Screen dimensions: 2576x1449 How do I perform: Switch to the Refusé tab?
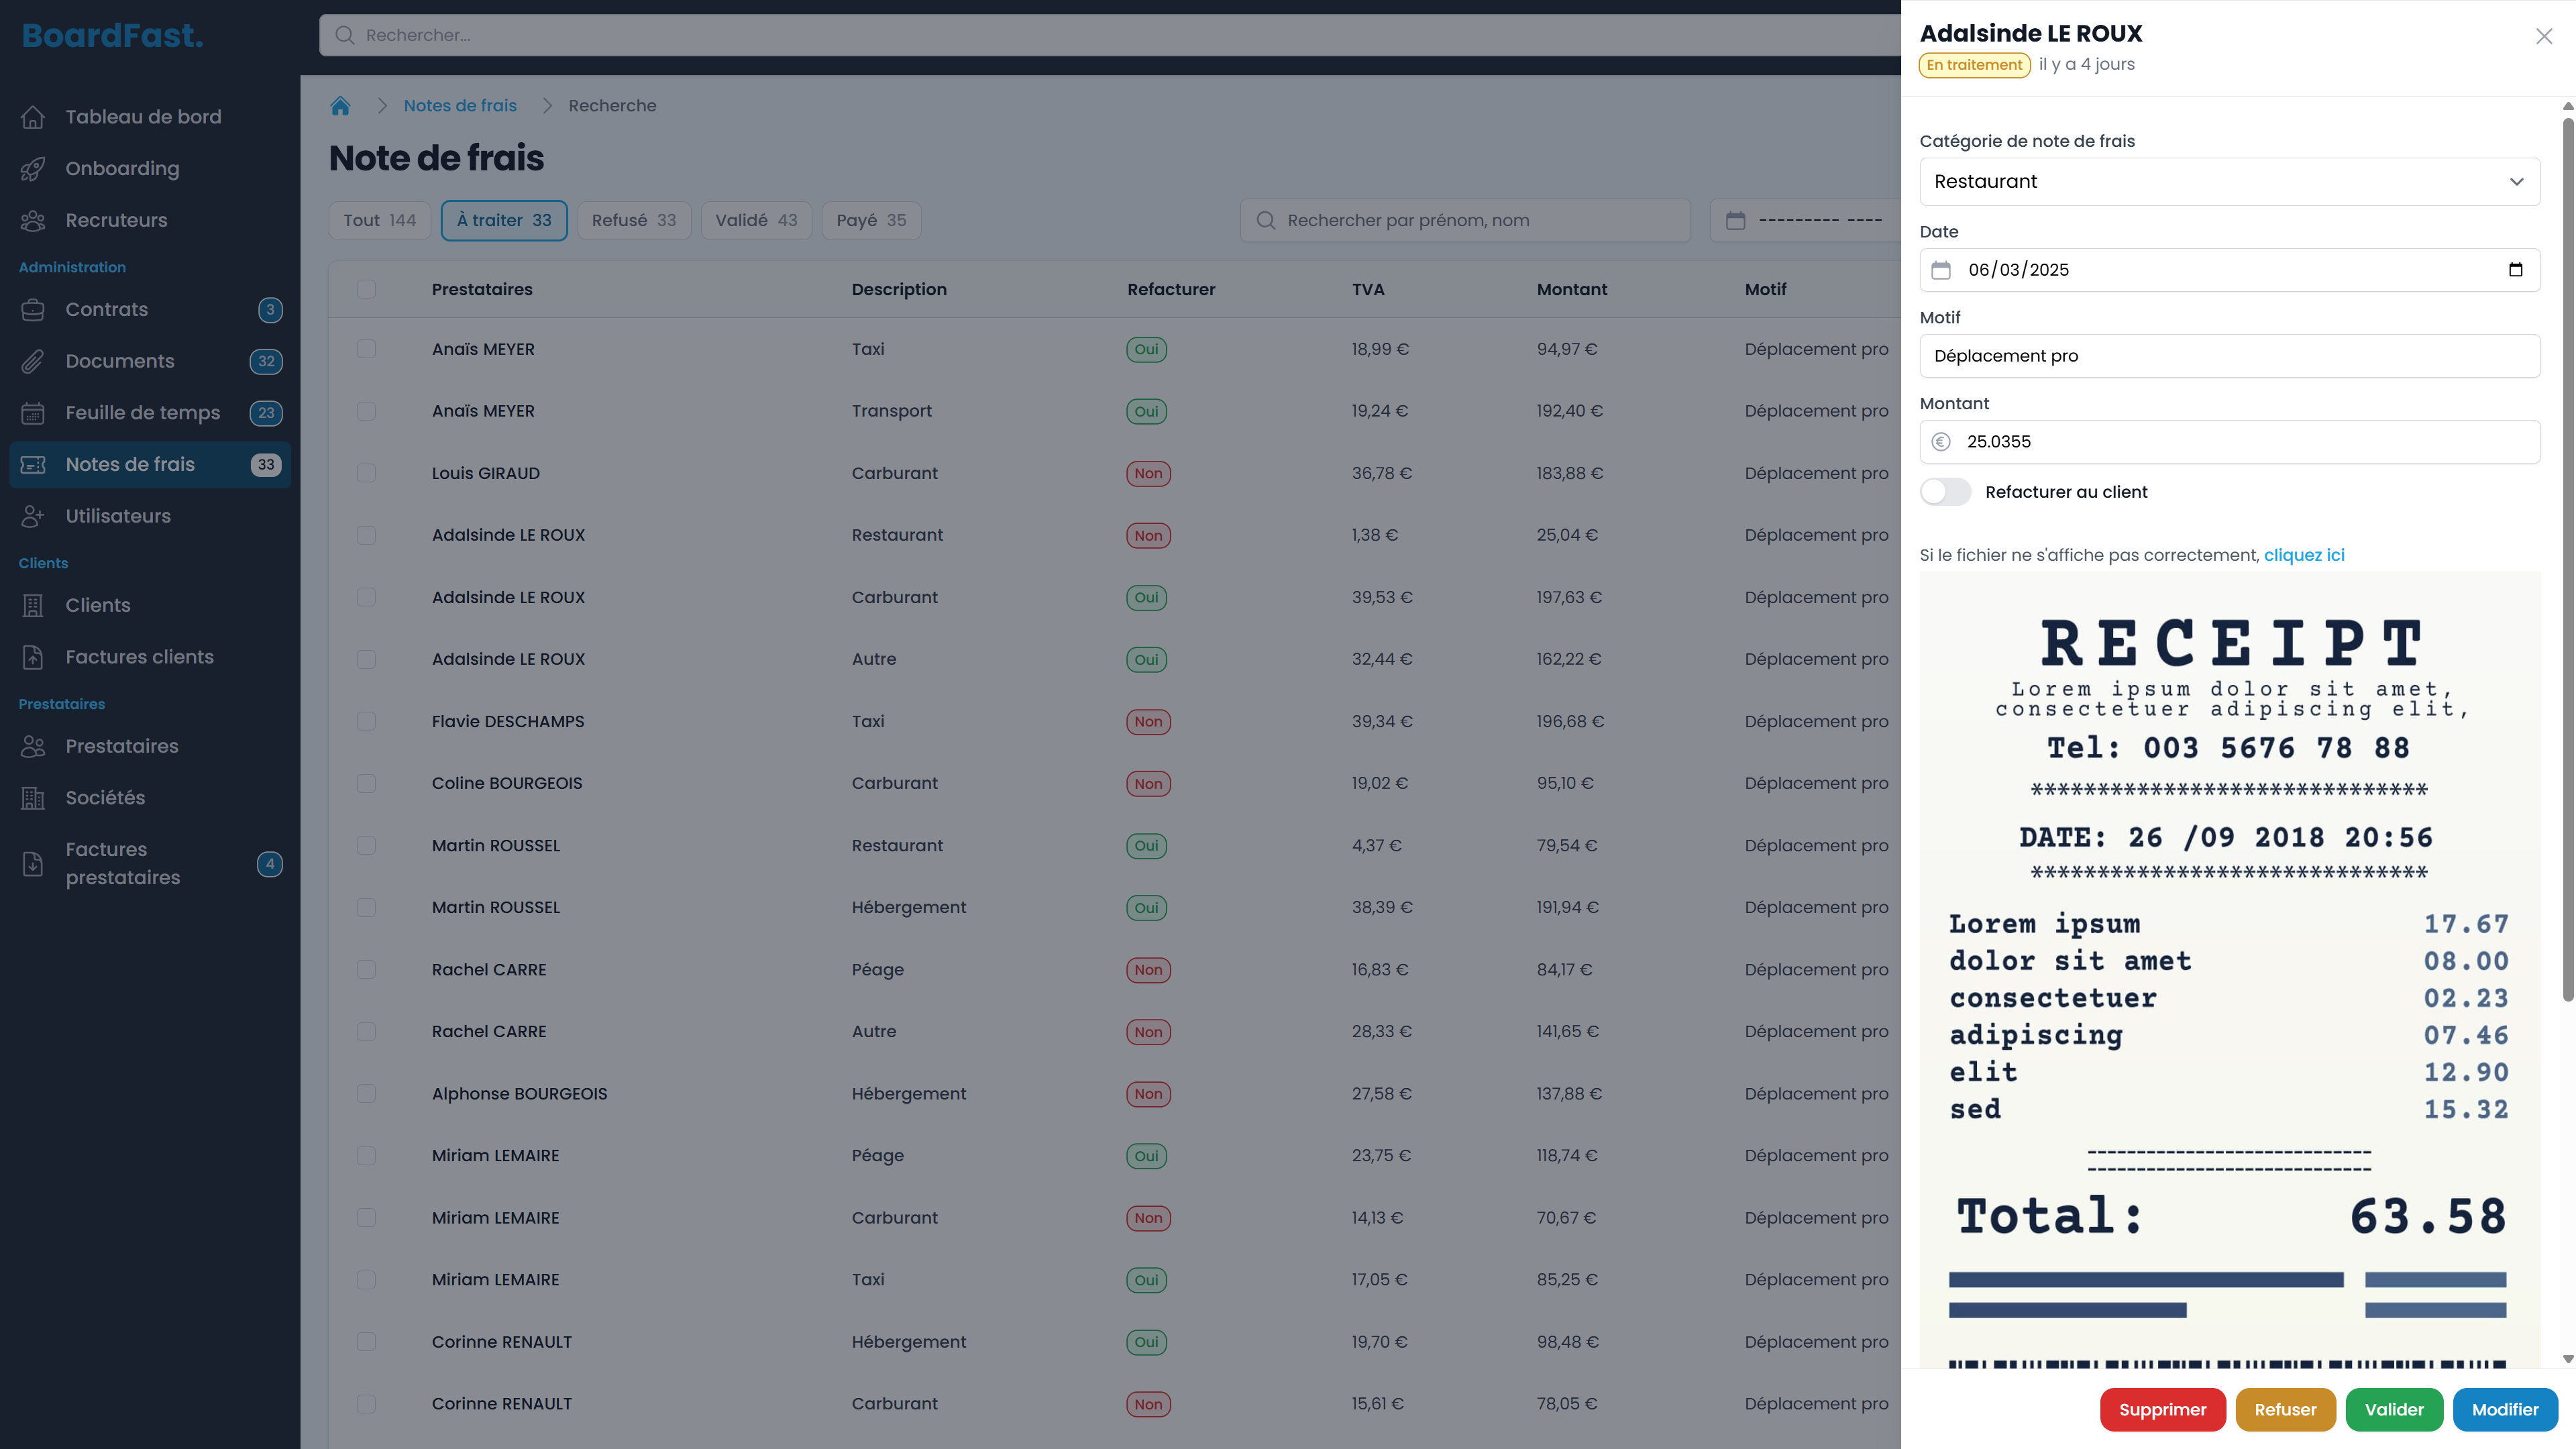coord(633,220)
